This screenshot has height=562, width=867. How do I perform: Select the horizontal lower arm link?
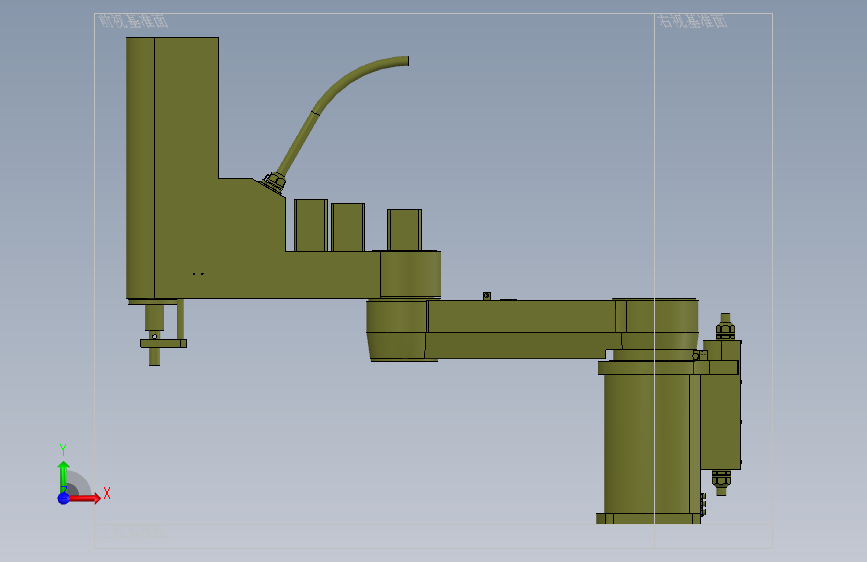coord(523,330)
